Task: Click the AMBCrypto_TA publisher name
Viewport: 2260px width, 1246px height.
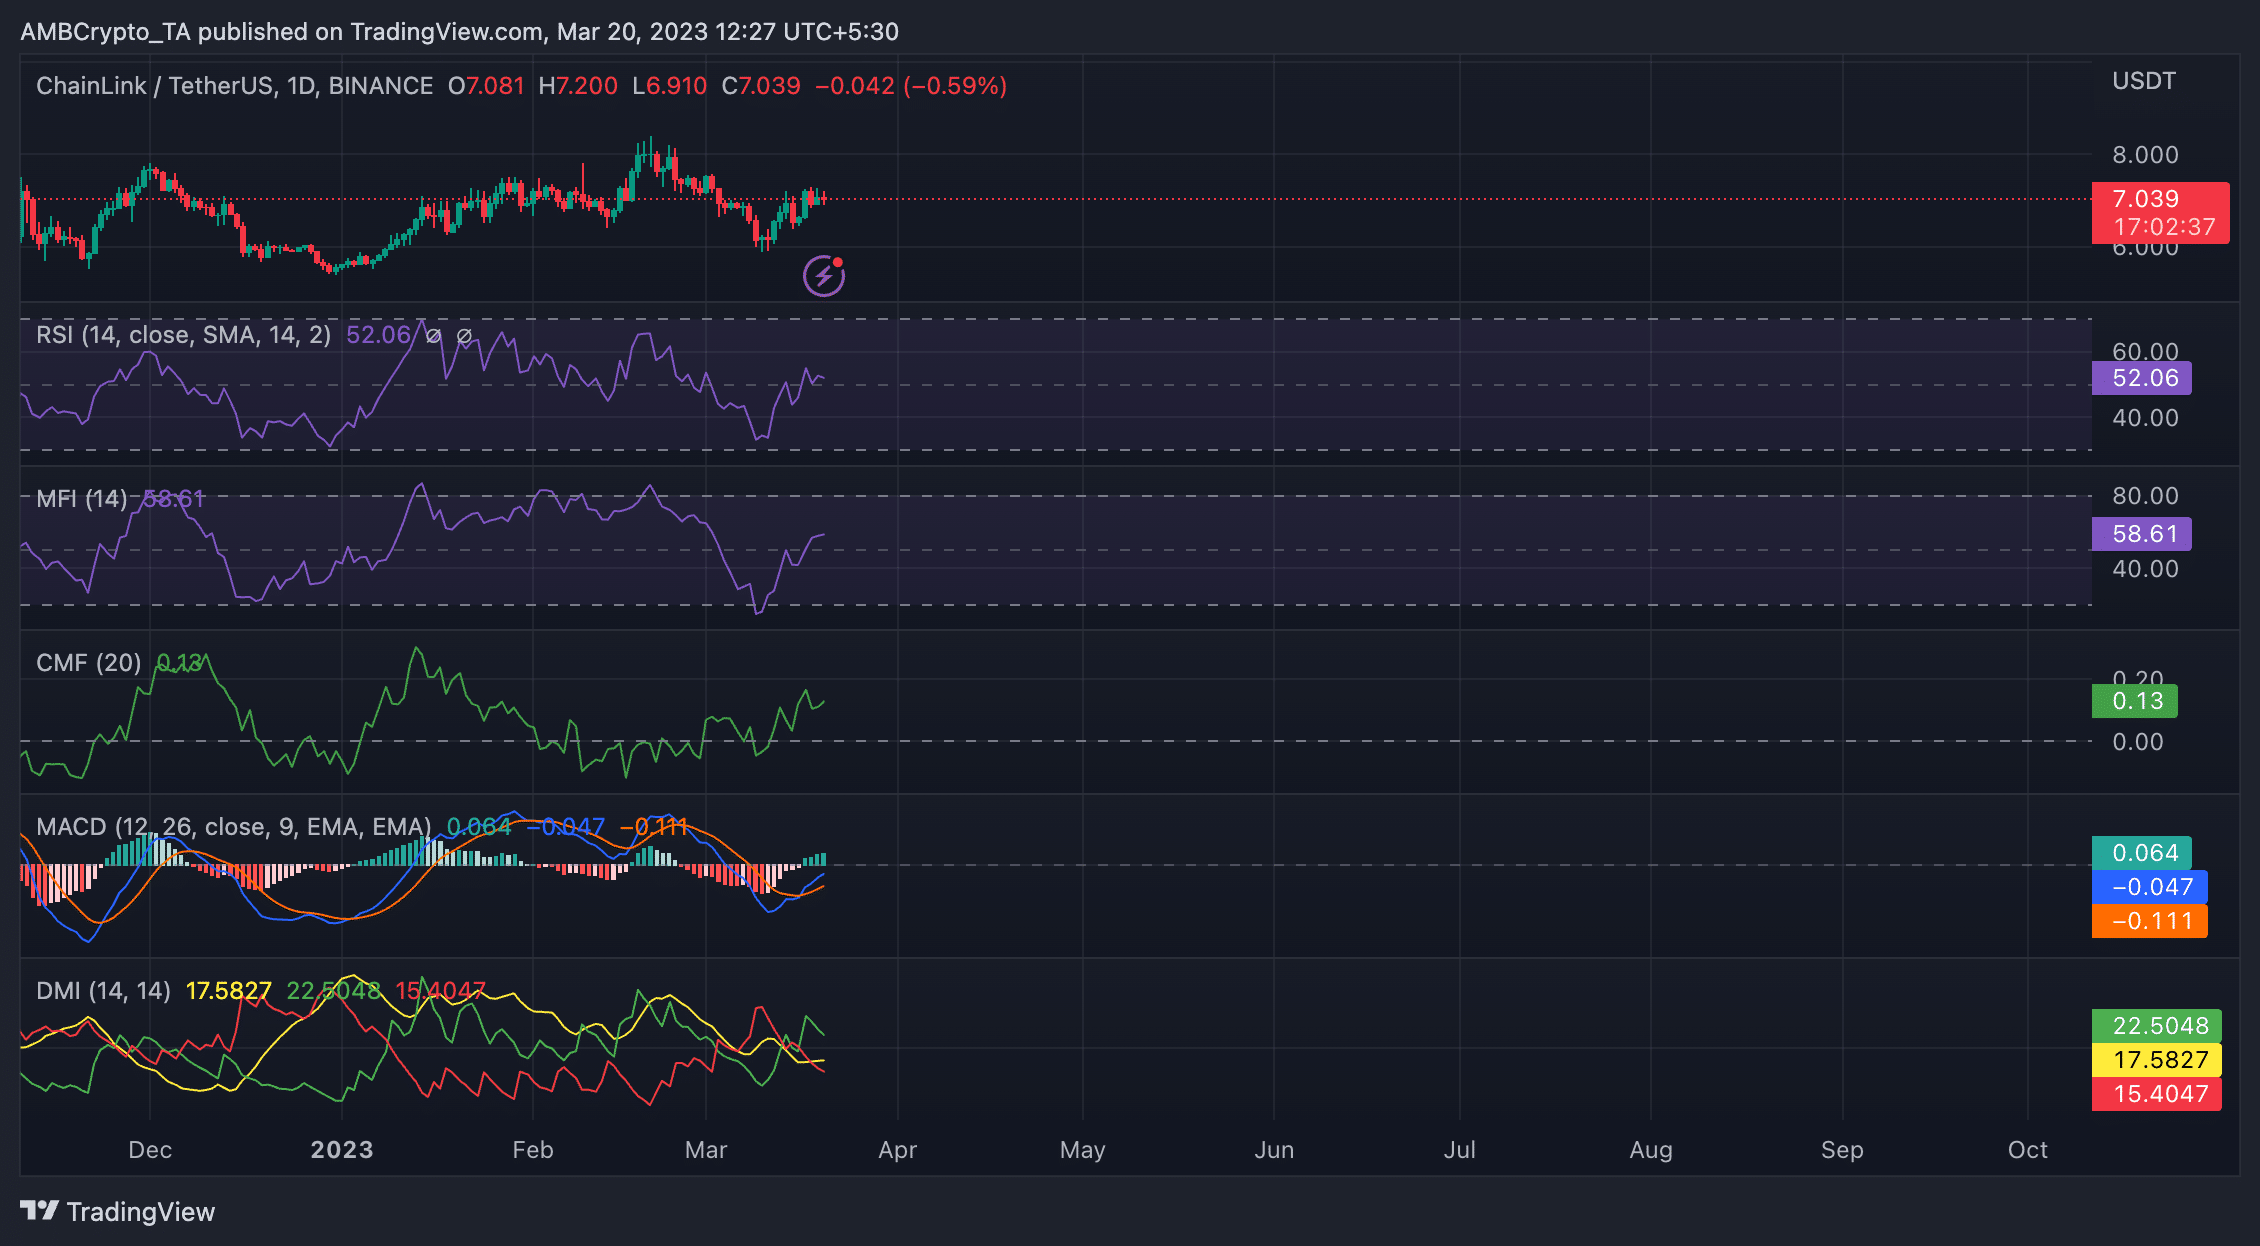Action: click(x=106, y=31)
